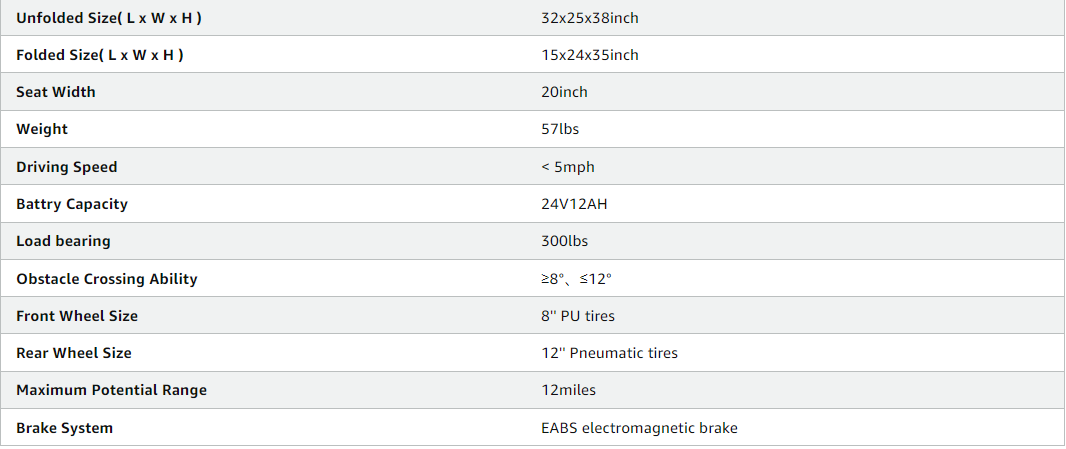Select the 12'' Pneumatic tires value
The width and height of the screenshot is (1066, 449).
[x=609, y=353]
